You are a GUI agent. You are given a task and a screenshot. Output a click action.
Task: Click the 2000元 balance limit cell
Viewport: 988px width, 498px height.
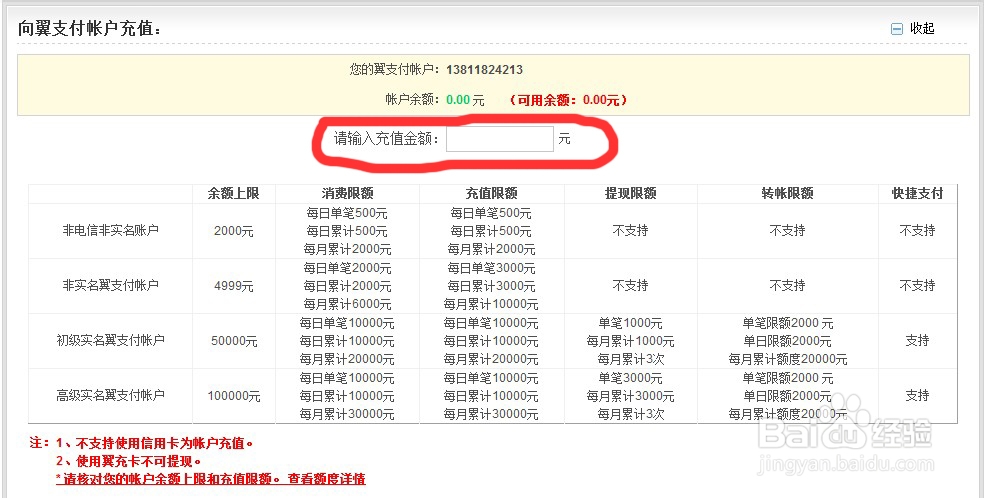234,231
